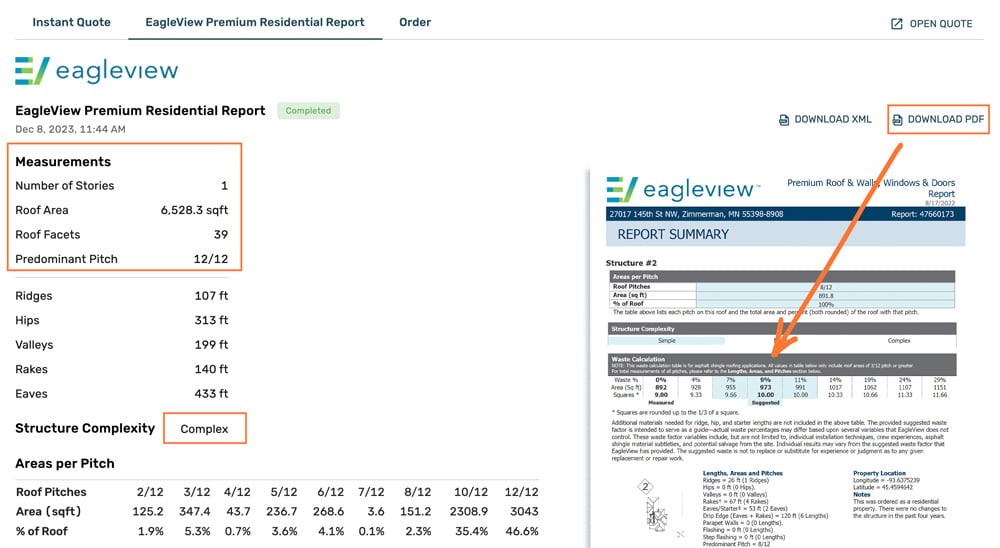
Task: Switch to the Instant Quote tab
Action: point(71,22)
